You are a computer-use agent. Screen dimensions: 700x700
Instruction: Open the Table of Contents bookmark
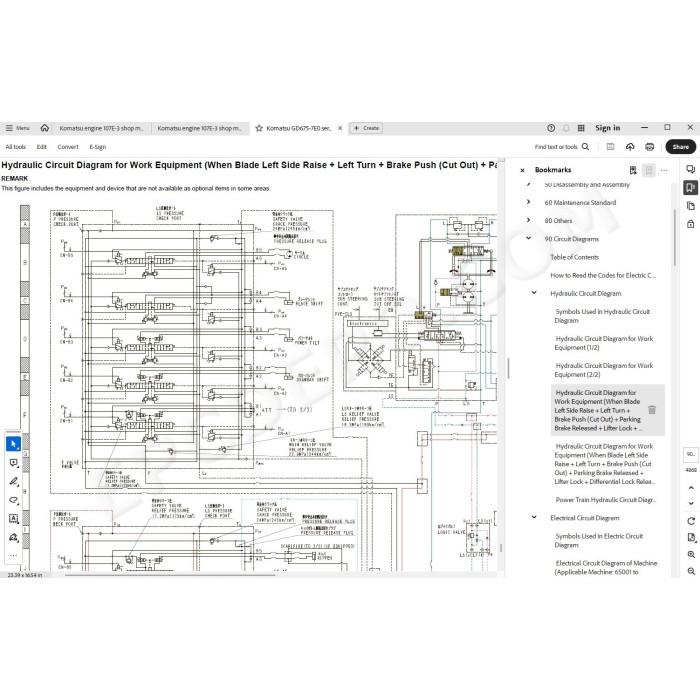click(574, 257)
